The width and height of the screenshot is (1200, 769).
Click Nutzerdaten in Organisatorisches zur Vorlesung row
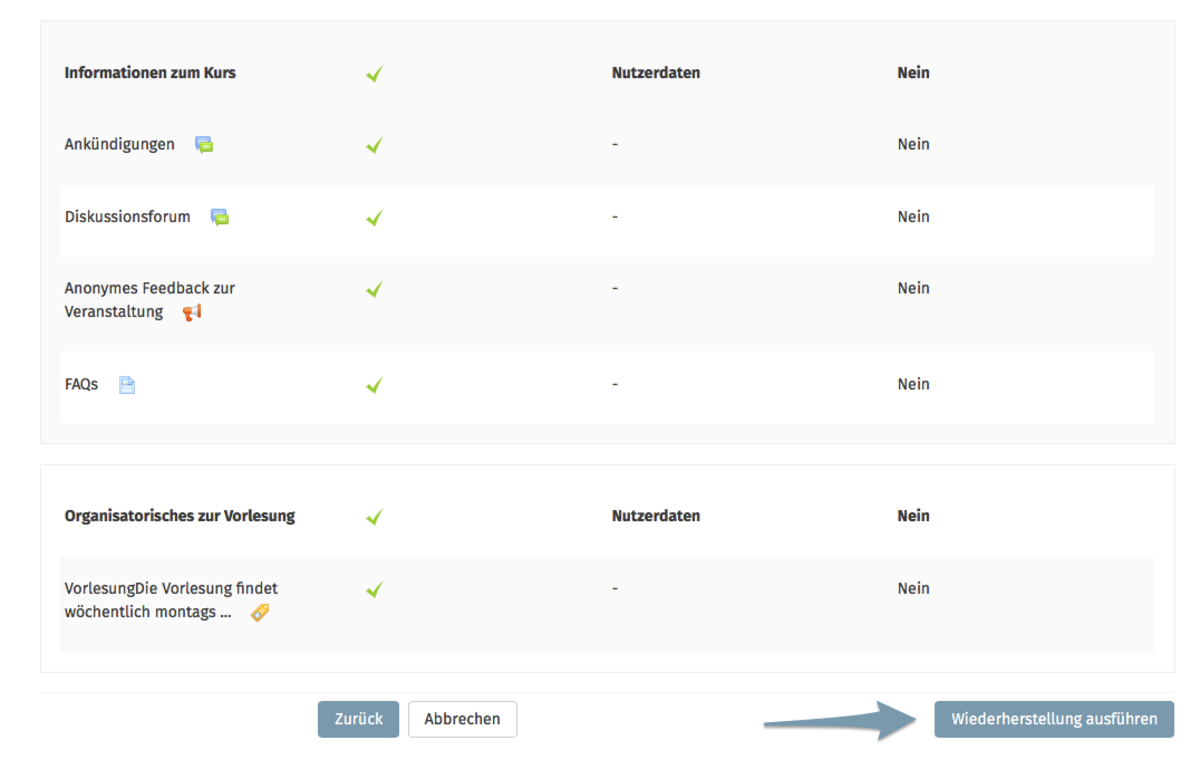[656, 516]
